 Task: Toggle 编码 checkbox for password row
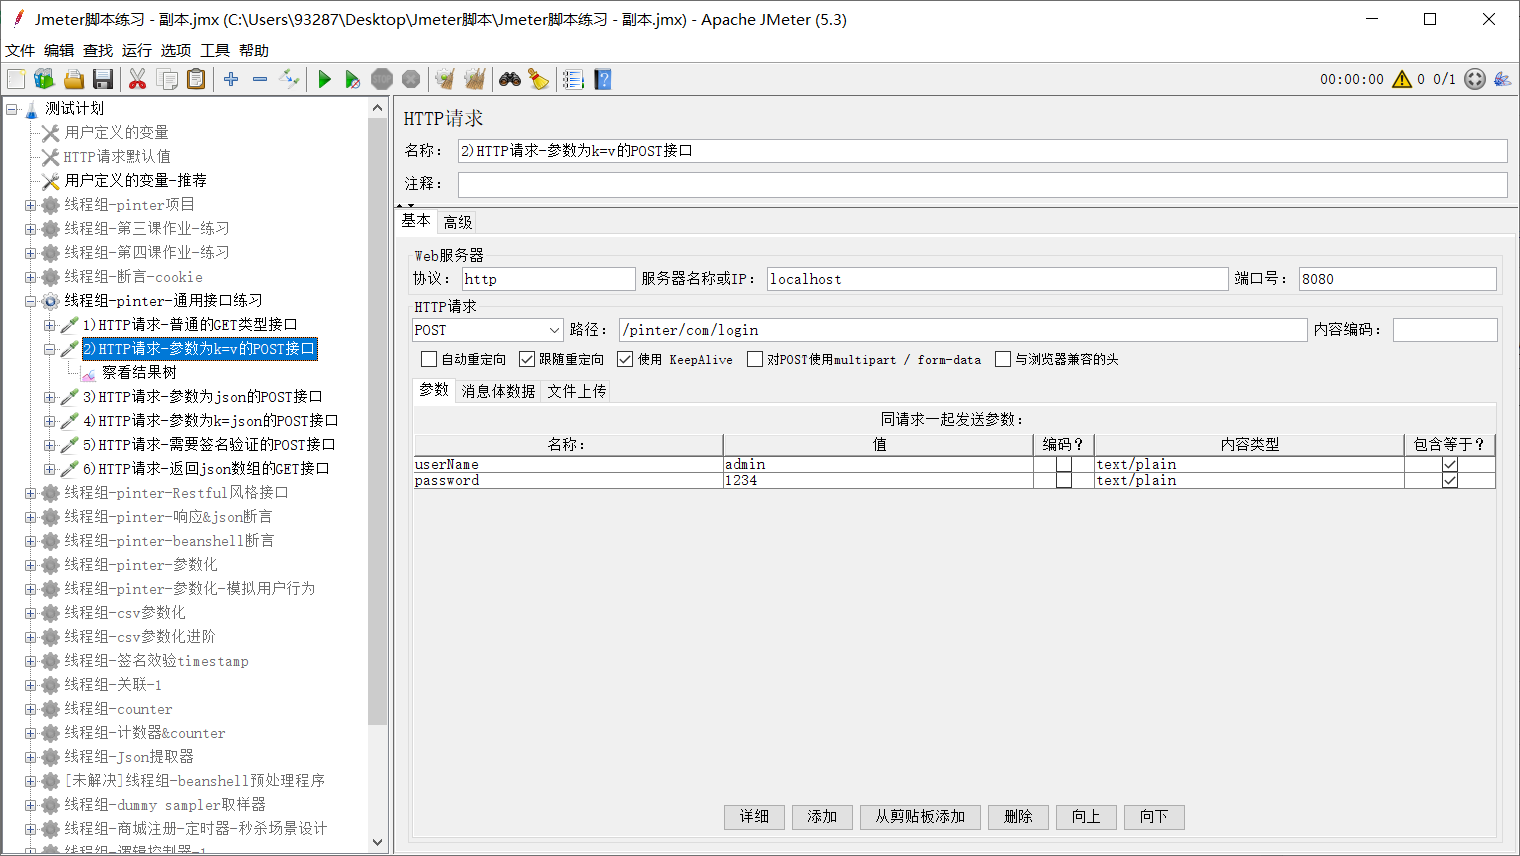coord(1064,480)
